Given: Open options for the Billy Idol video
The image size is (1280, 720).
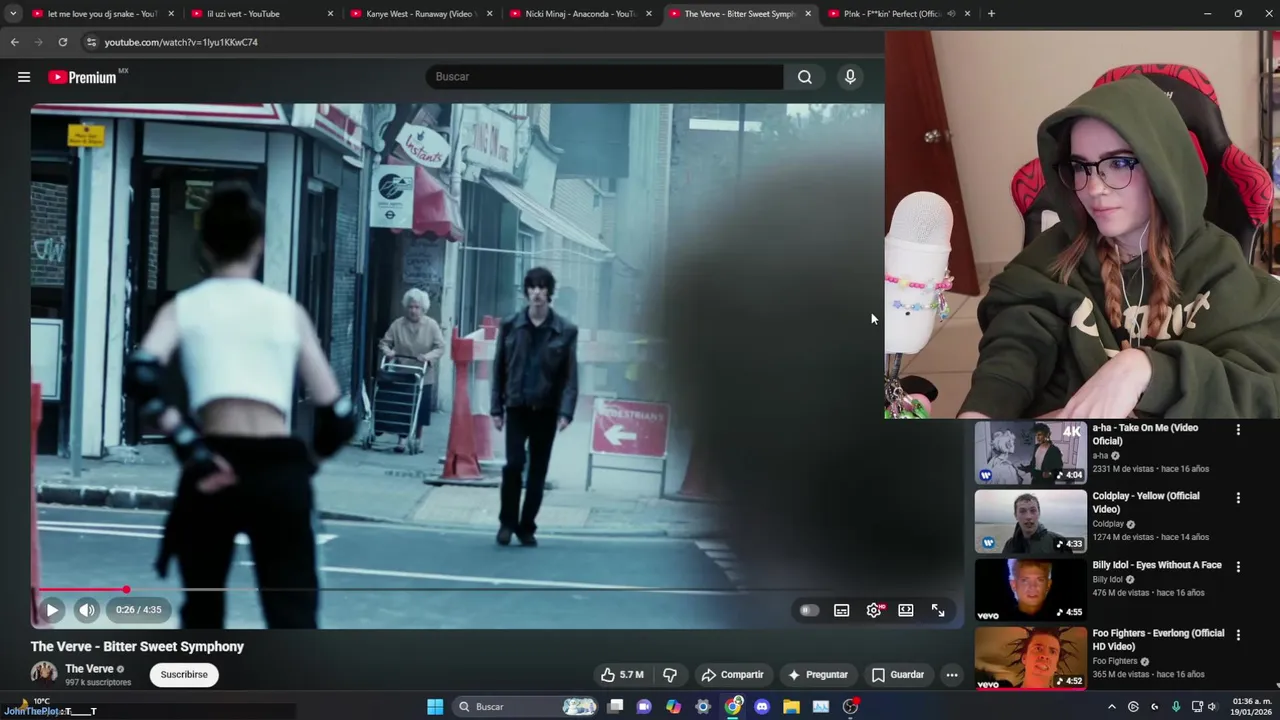Looking at the screenshot, I should 1238,566.
